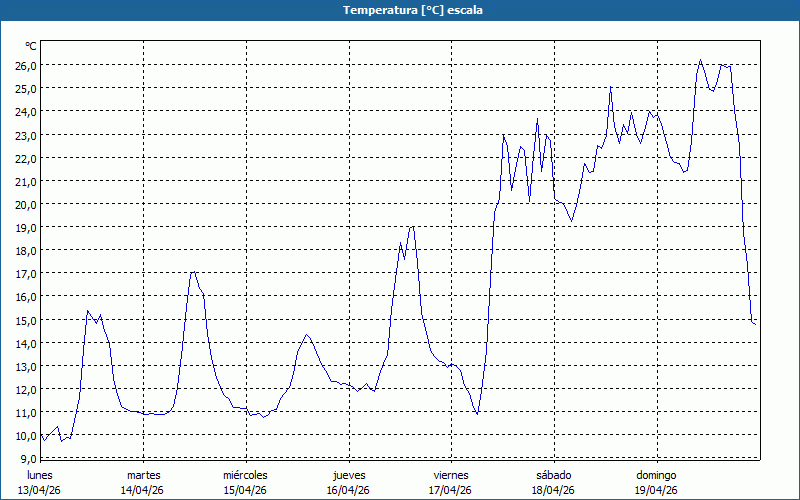800x500 pixels.
Task: Click the 18/04/26 date label
Action: (553, 490)
